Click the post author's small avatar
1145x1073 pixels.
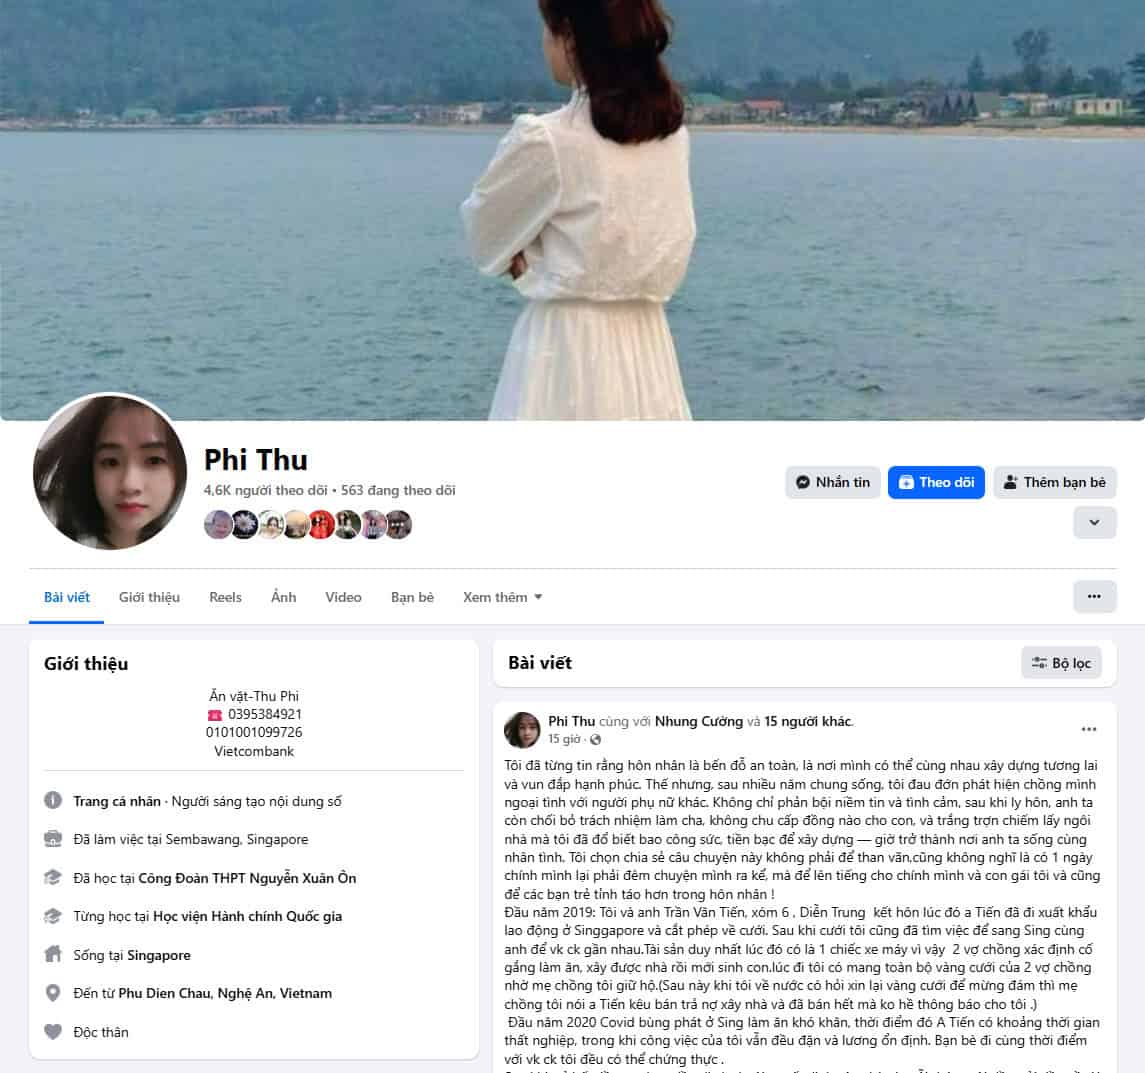(x=522, y=730)
